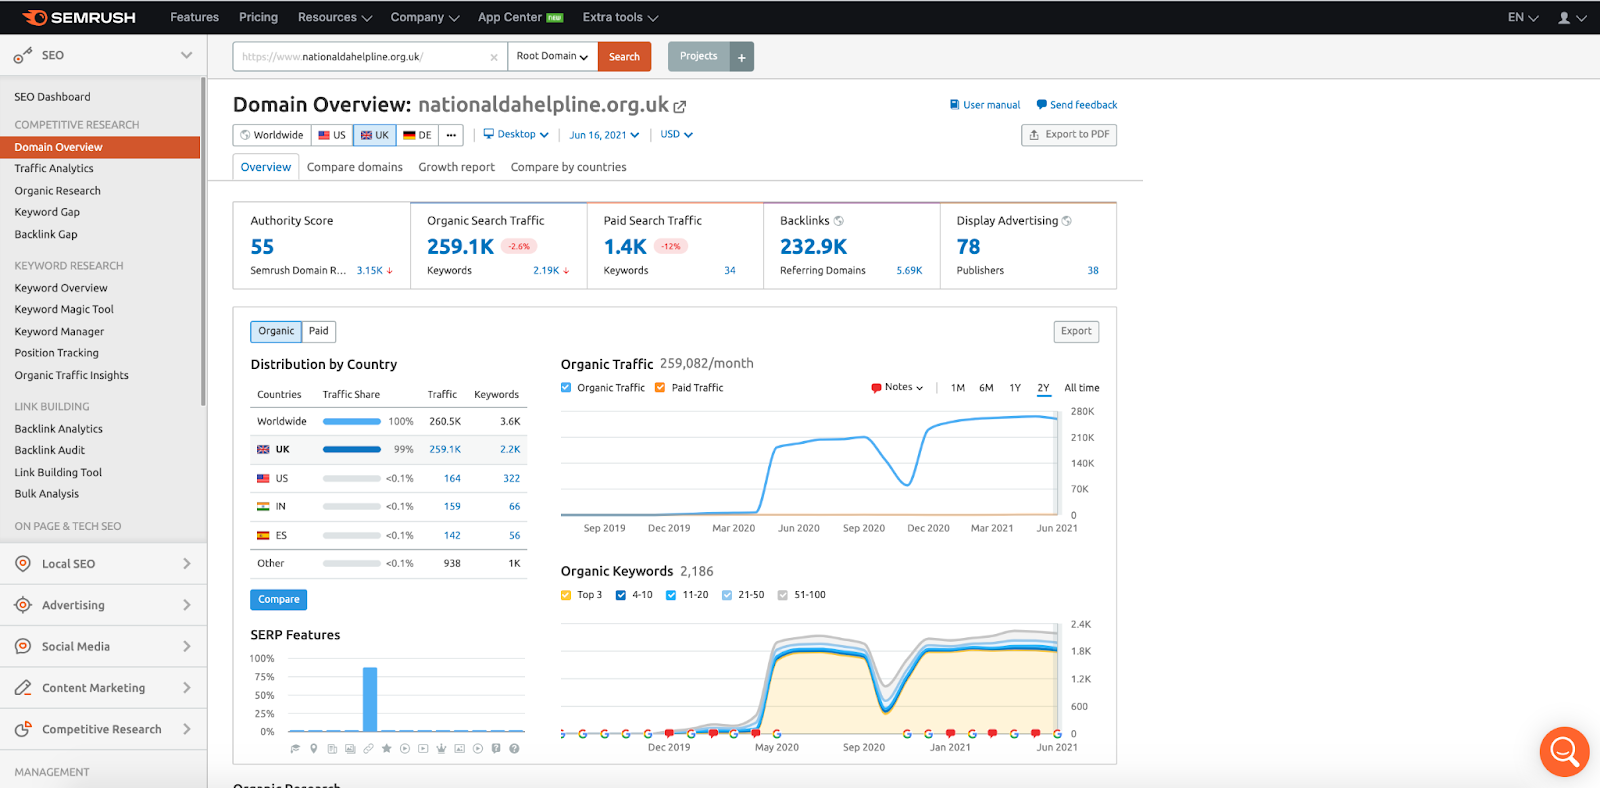Click the Social Media sidebar icon
The width and height of the screenshot is (1600, 788).
tap(23, 647)
